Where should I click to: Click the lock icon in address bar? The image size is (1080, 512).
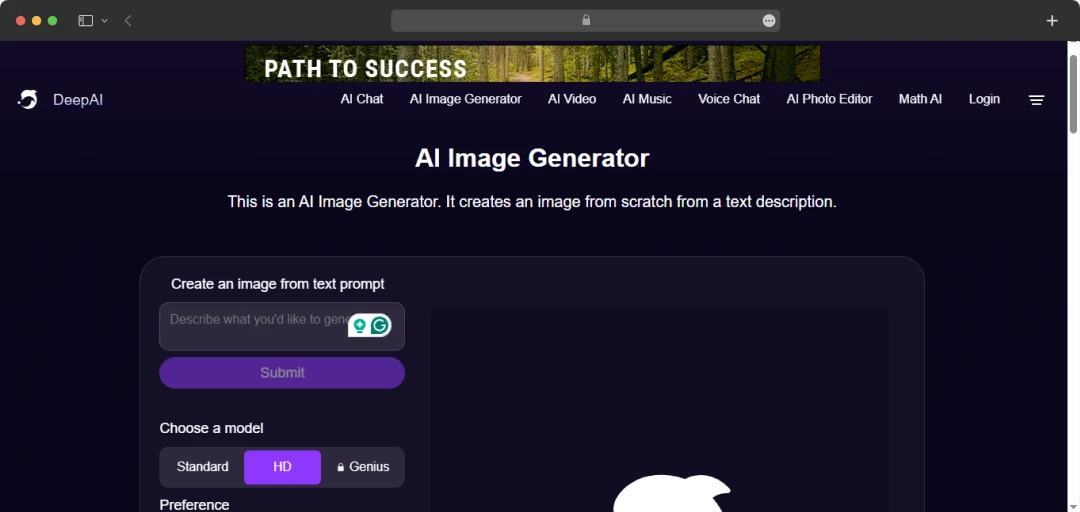[x=586, y=20]
